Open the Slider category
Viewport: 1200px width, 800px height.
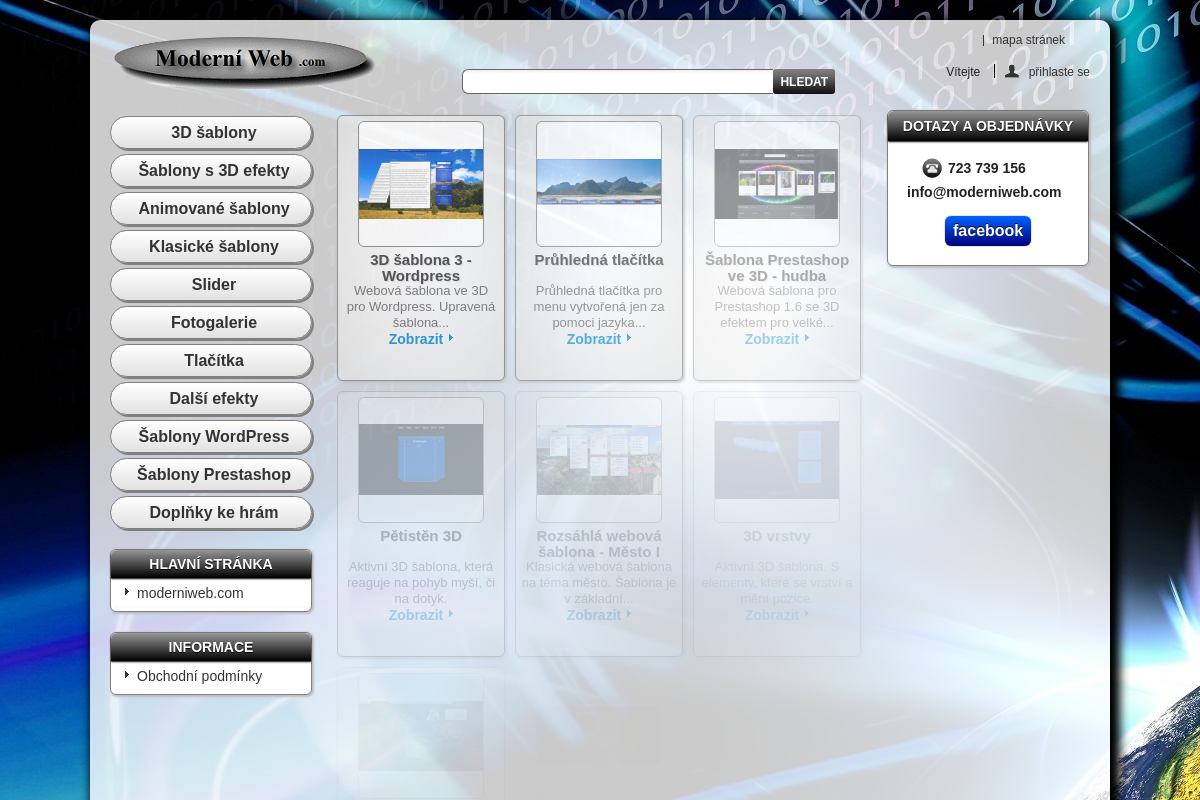click(212, 285)
